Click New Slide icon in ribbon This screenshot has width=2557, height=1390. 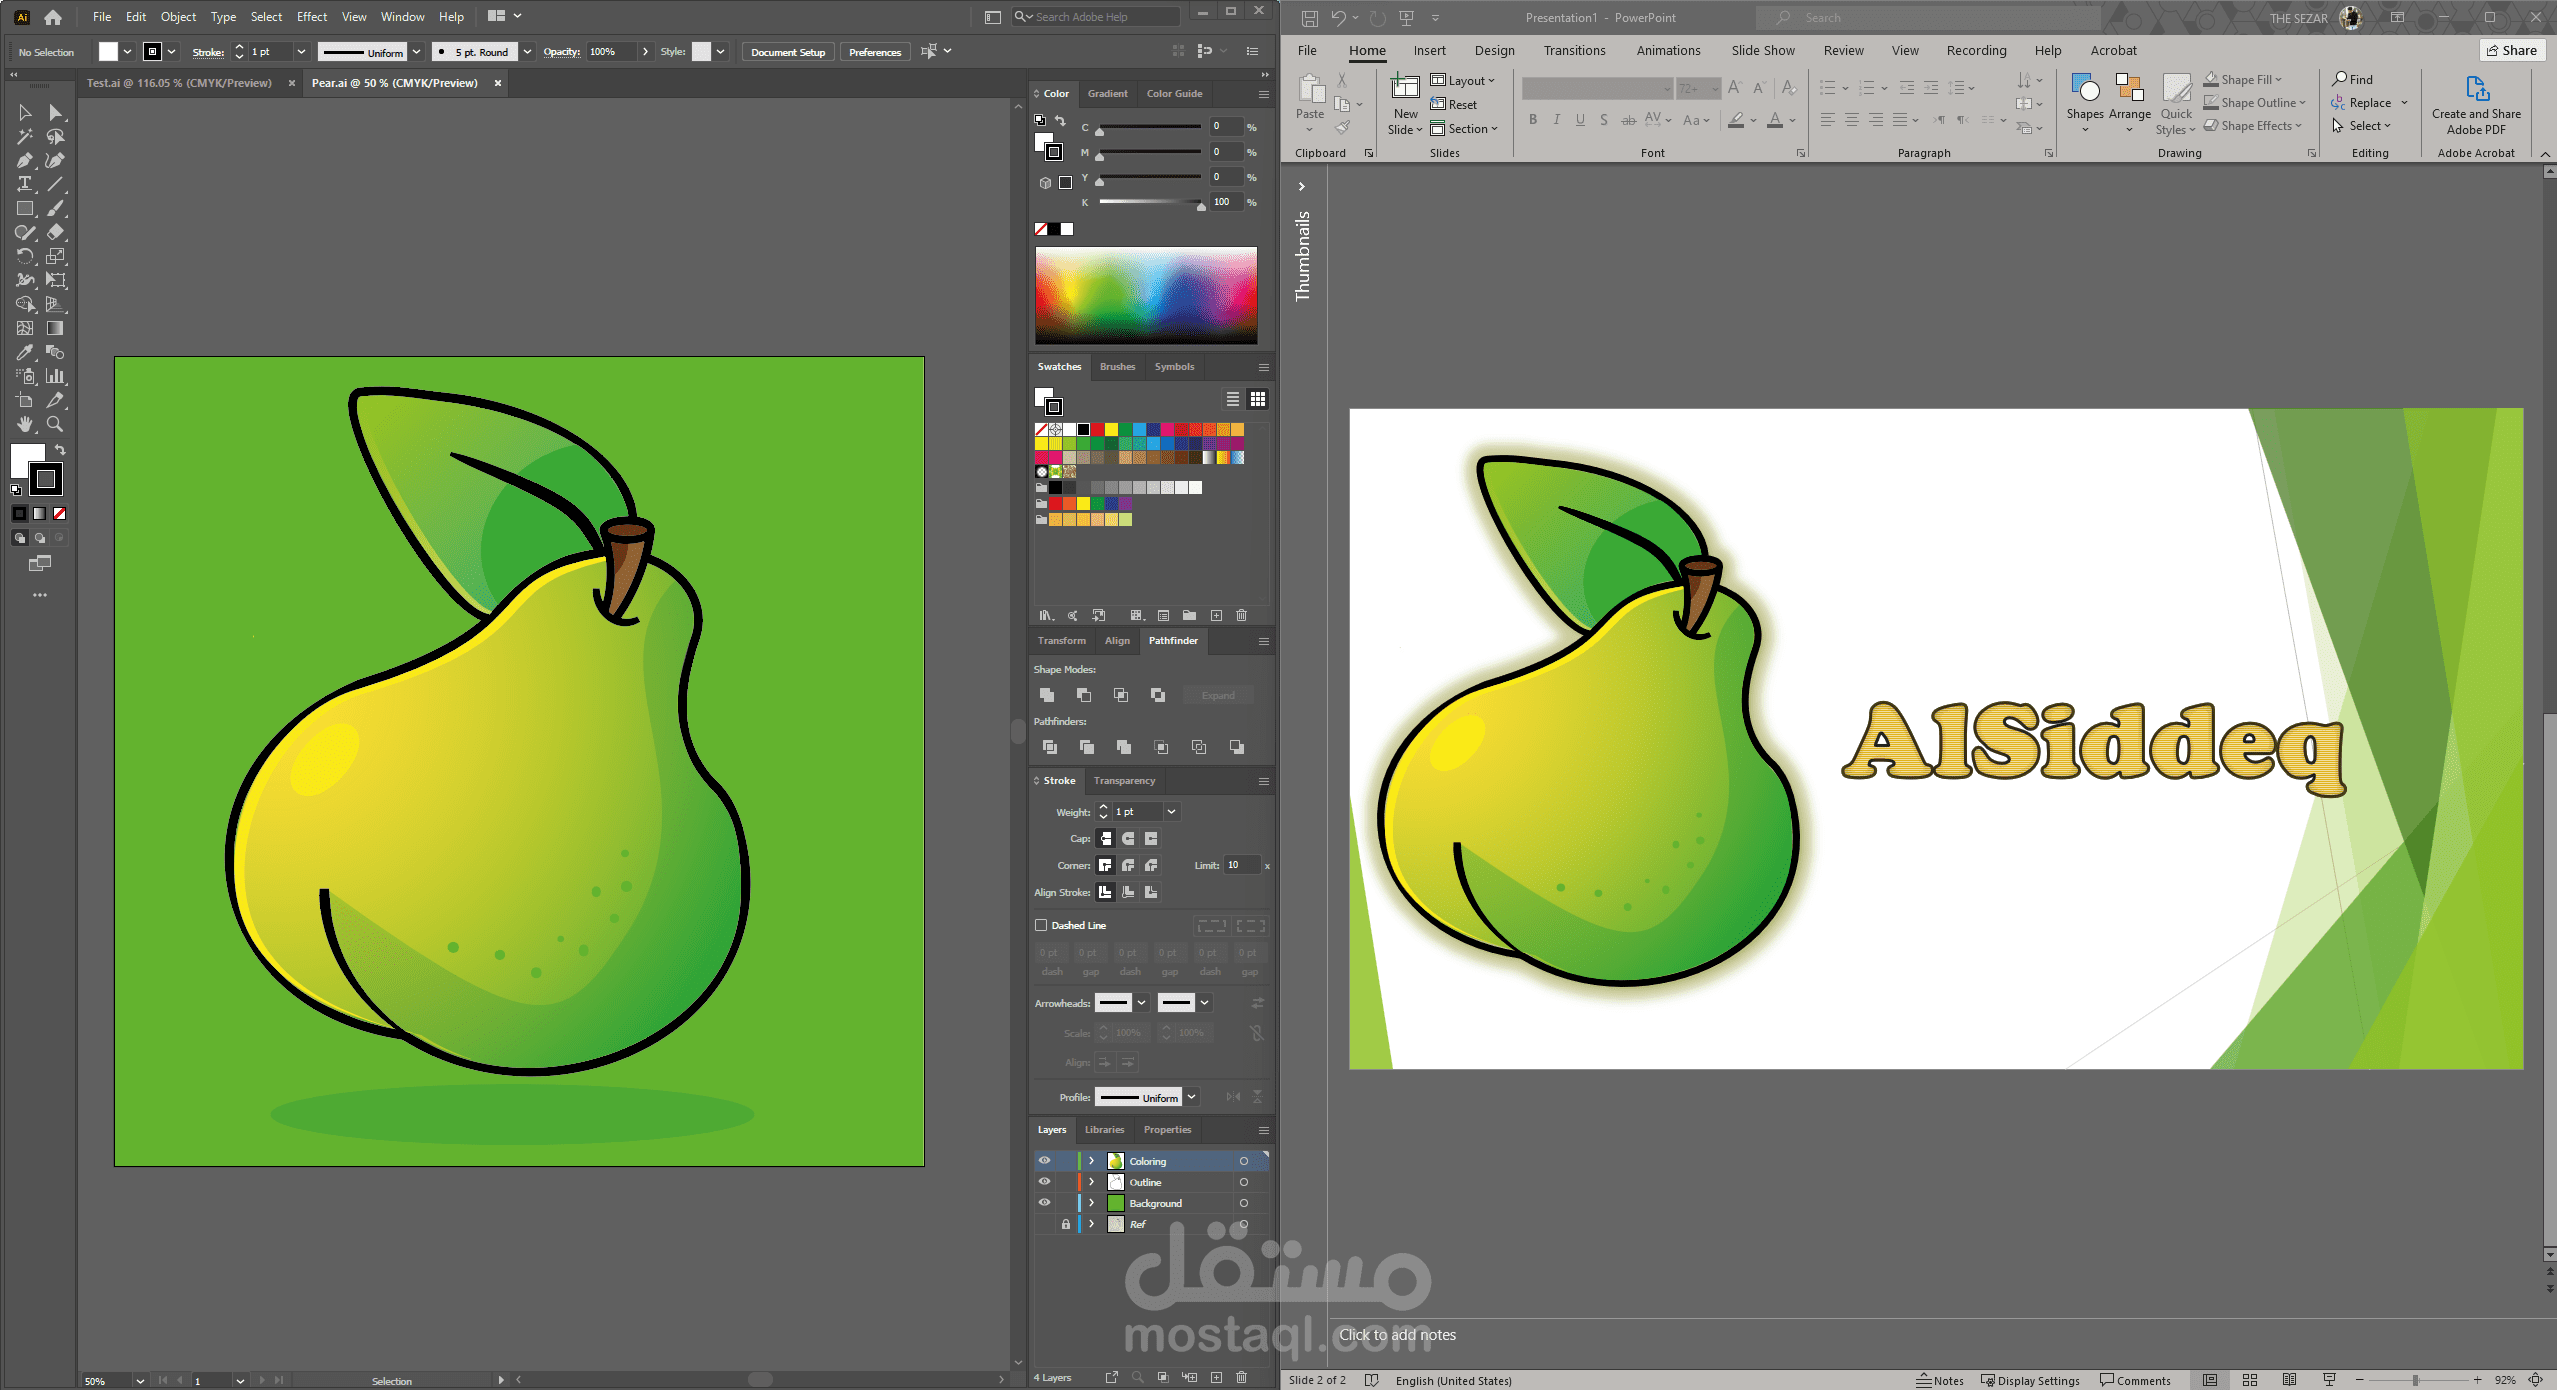pyautogui.click(x=1405, y=89)
